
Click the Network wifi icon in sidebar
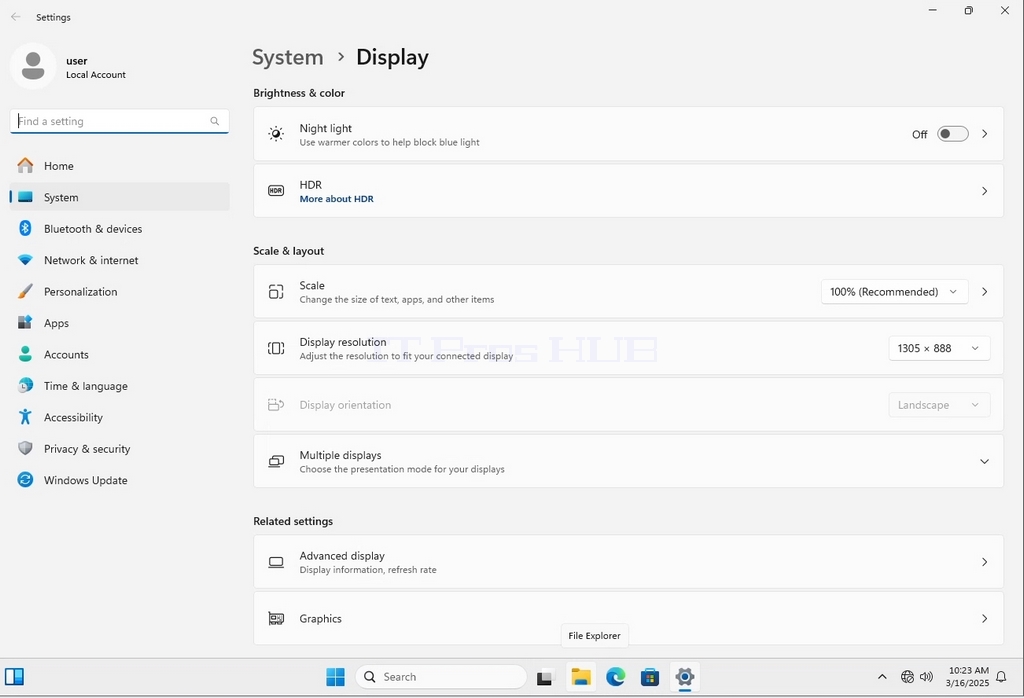coord(25,260)
